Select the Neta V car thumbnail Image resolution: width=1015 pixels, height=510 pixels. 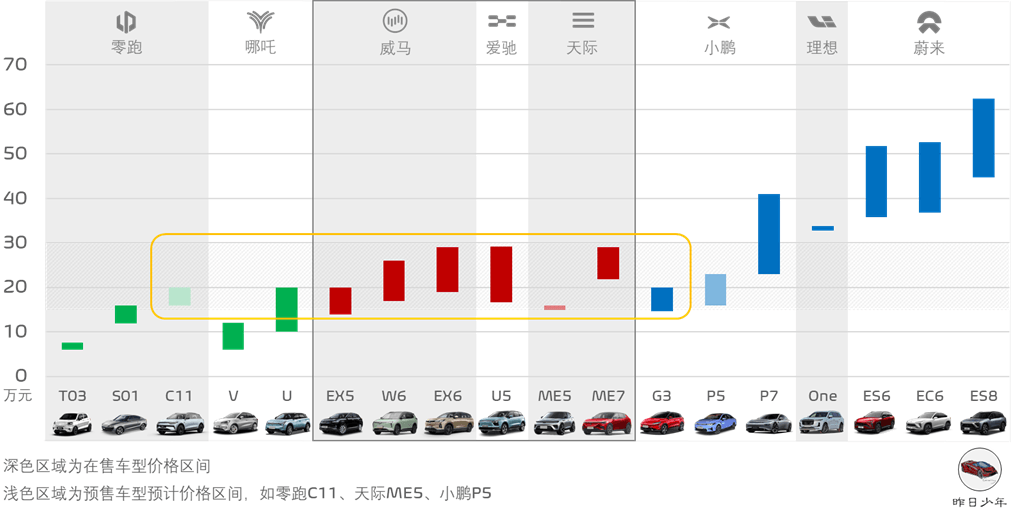coord(235,423)
